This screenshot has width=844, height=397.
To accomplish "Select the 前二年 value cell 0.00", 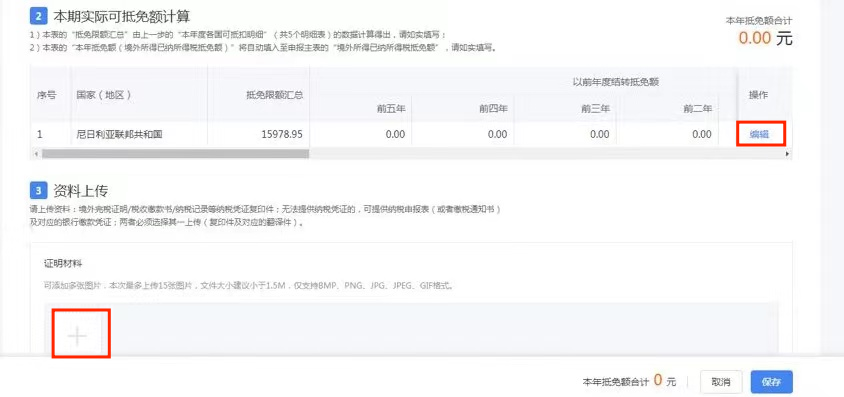I will coord(667,134).
